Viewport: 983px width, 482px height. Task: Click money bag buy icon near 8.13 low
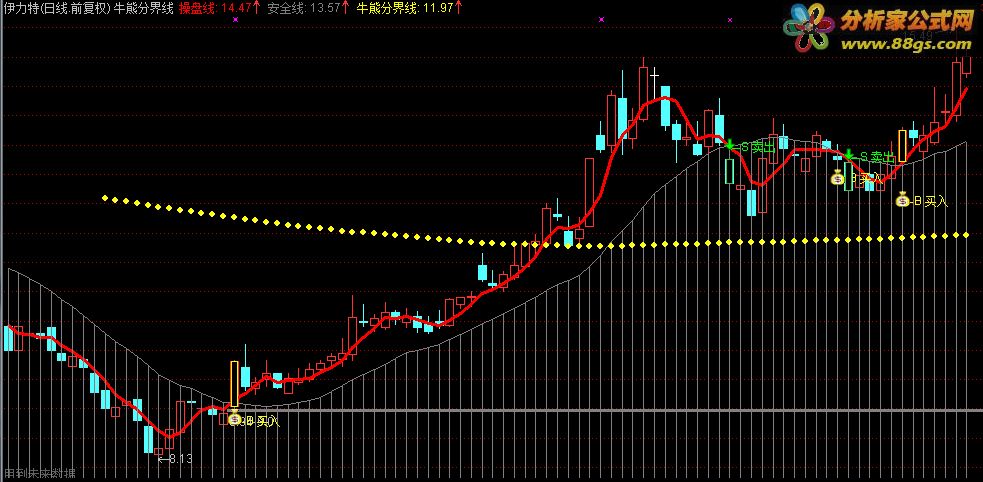pos(234,418)
